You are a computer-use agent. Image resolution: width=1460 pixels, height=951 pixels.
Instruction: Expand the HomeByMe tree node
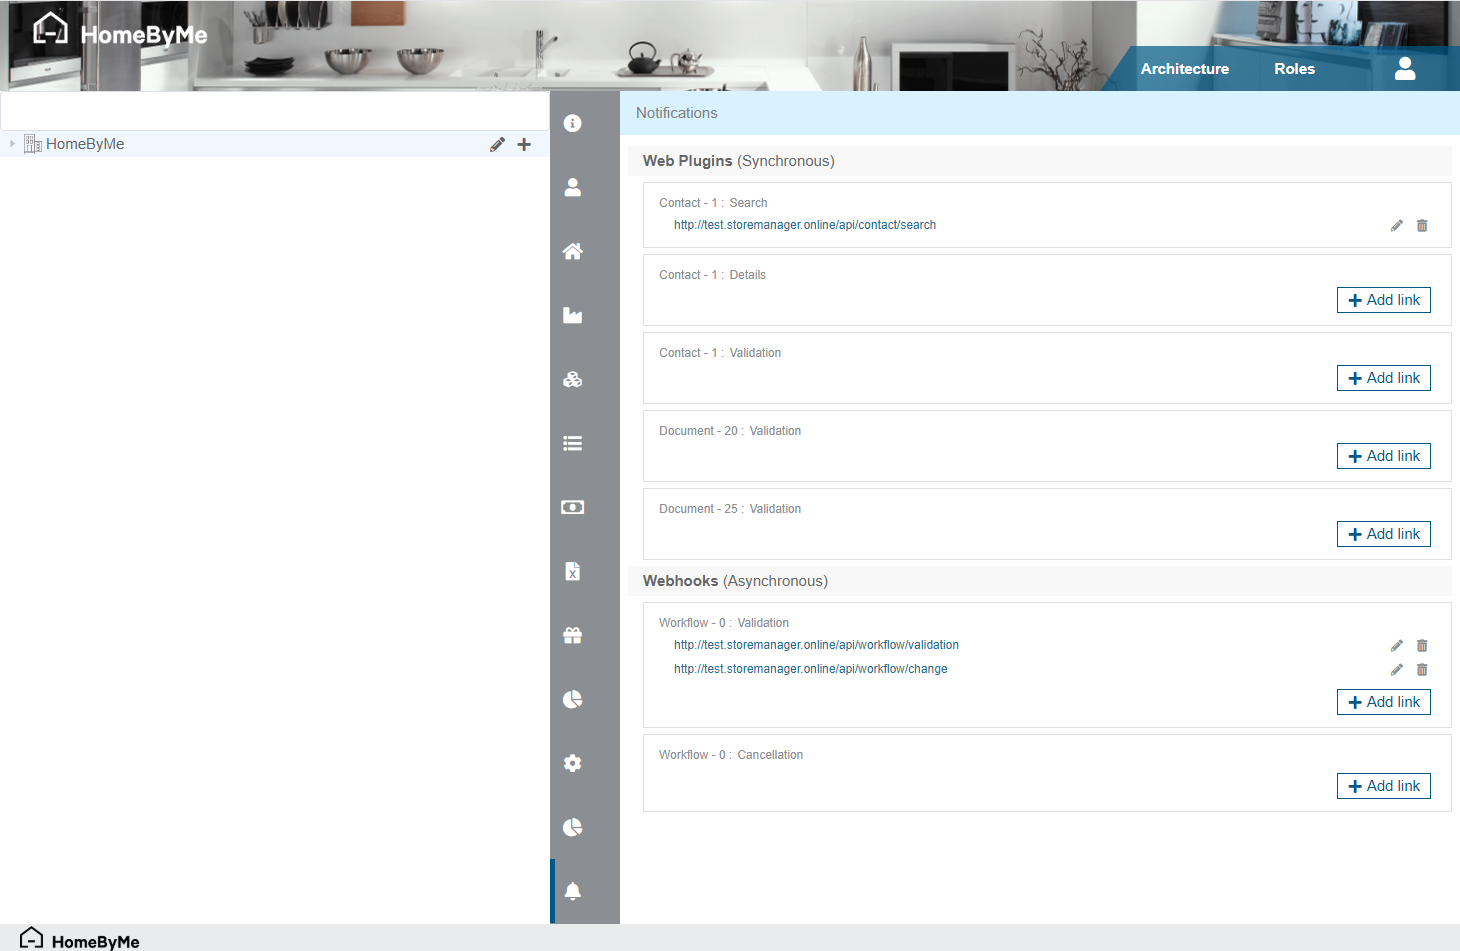pyautogui.click(x=12, y=144)
